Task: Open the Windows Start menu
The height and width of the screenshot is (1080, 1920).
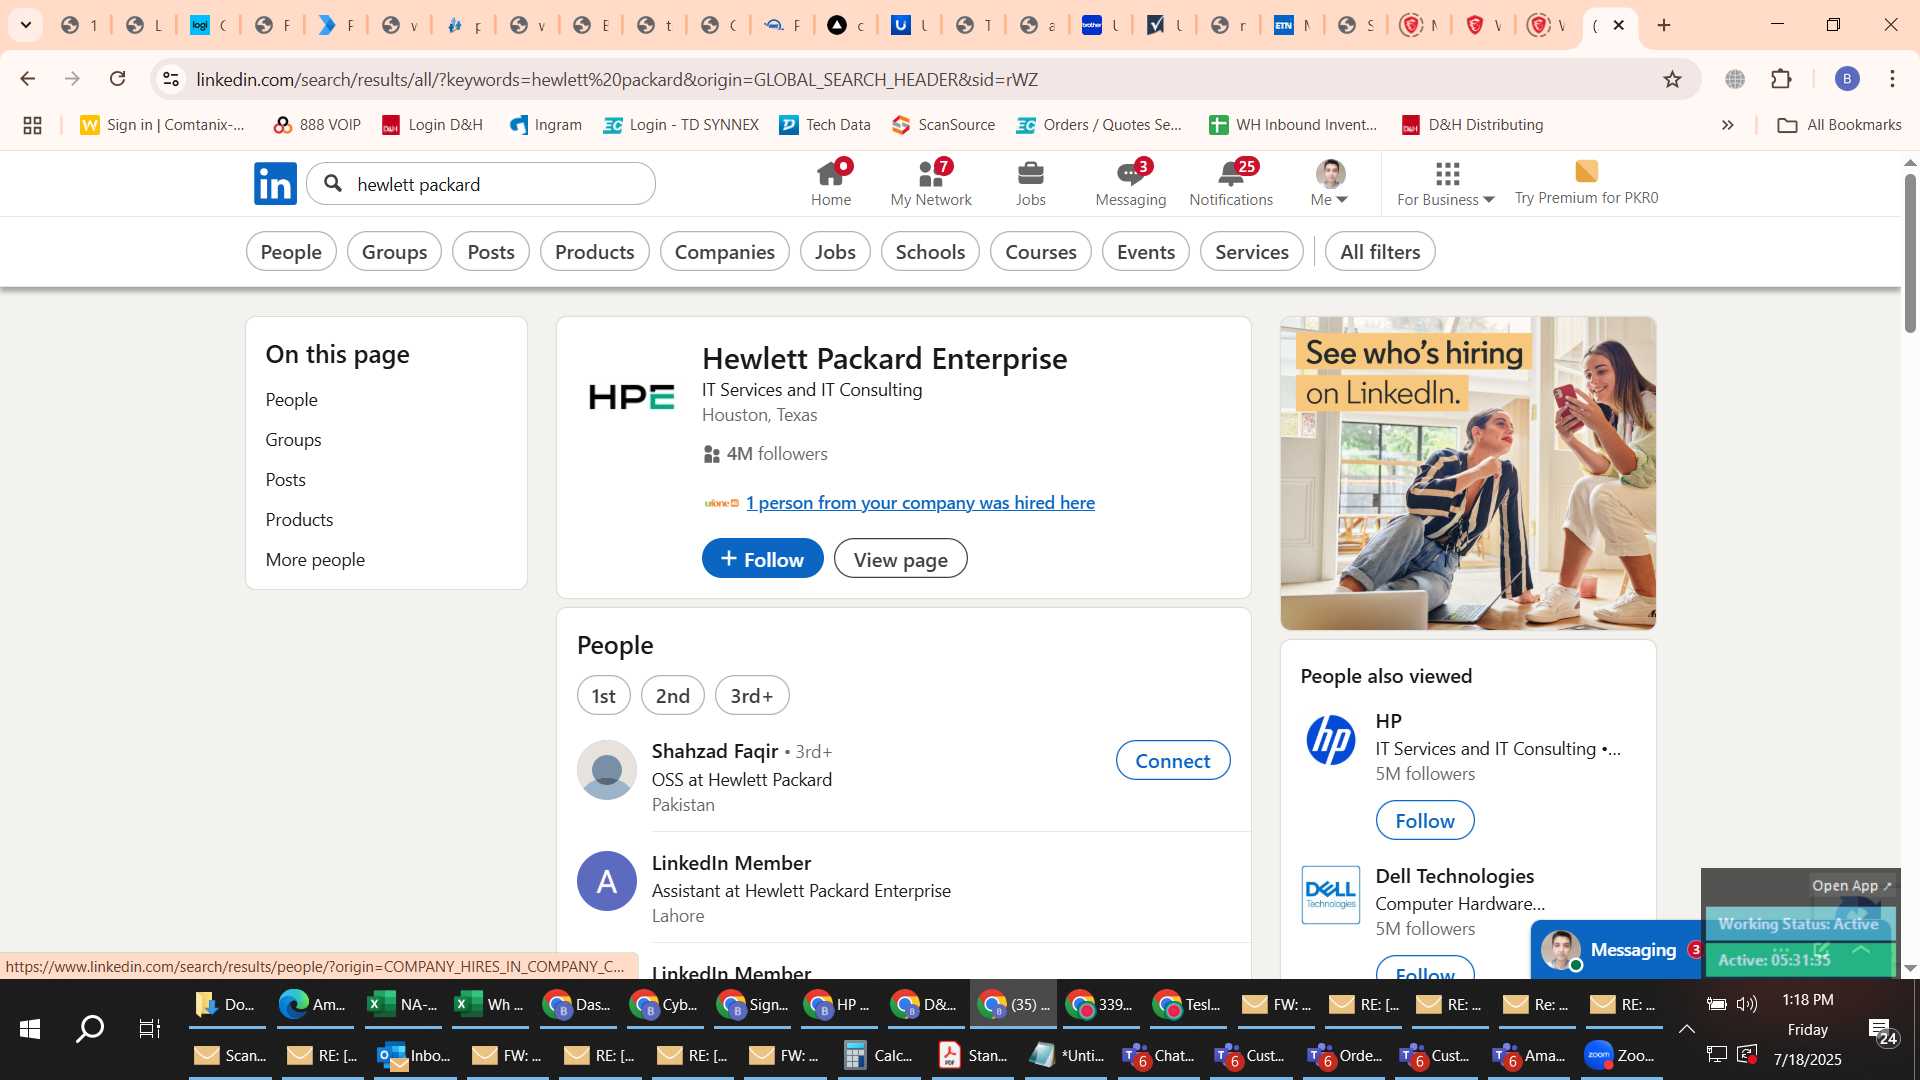Action: coord(29,1029)
